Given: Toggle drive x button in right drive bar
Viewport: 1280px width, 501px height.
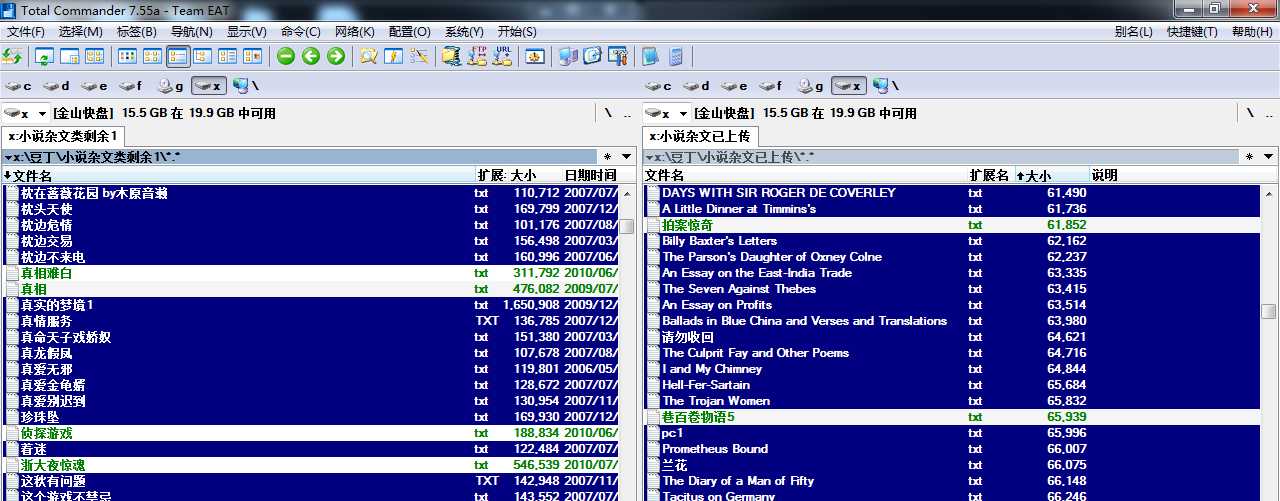Looking at the screenshot, I should 849,86.
